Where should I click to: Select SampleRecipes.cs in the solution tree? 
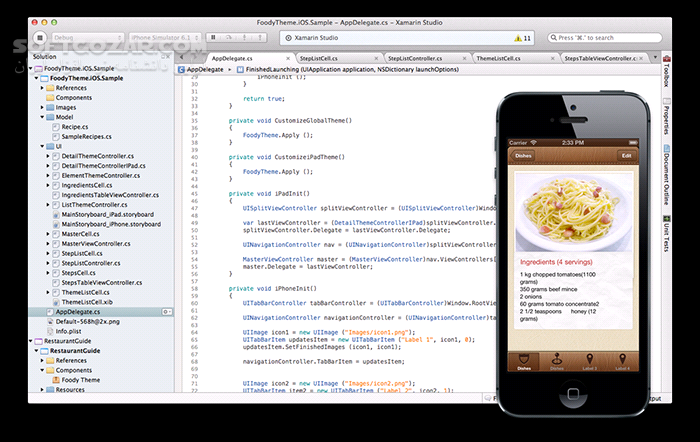click(x=87, y=137)
